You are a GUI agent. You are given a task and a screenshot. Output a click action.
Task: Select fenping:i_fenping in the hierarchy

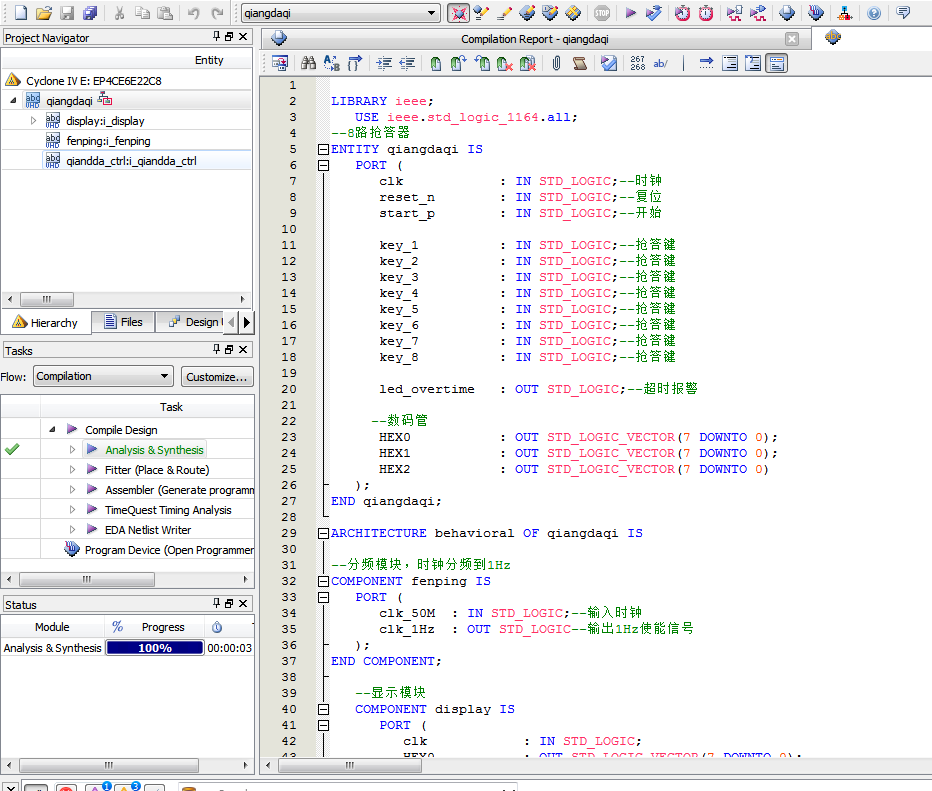click(108, 141)
